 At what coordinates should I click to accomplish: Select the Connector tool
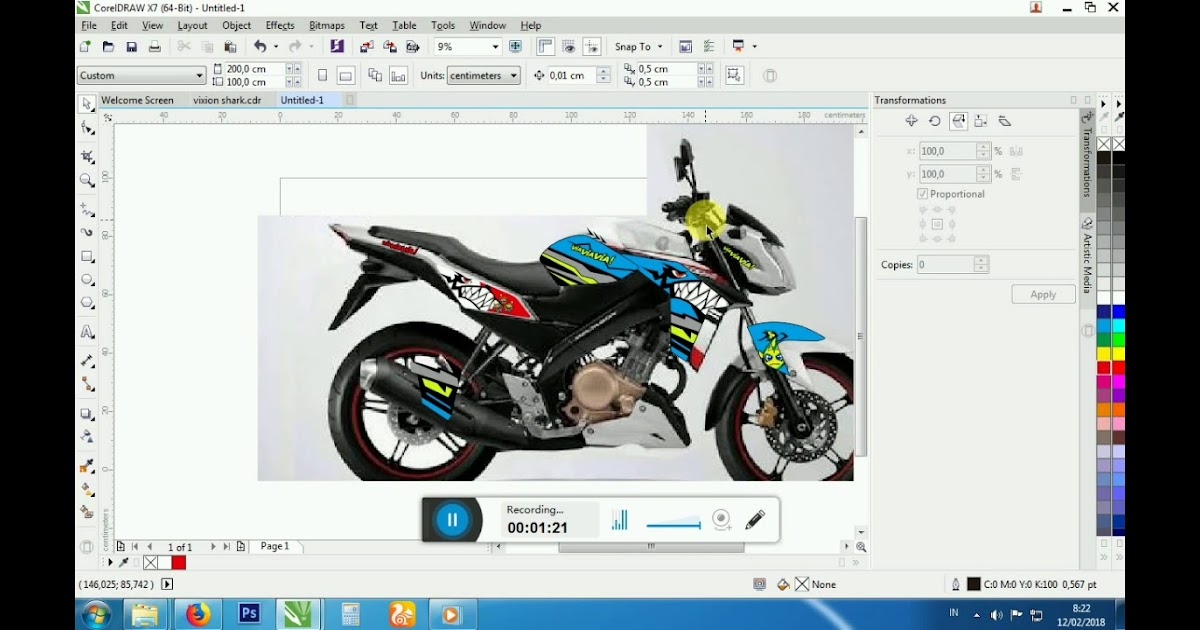coord(87,384)
